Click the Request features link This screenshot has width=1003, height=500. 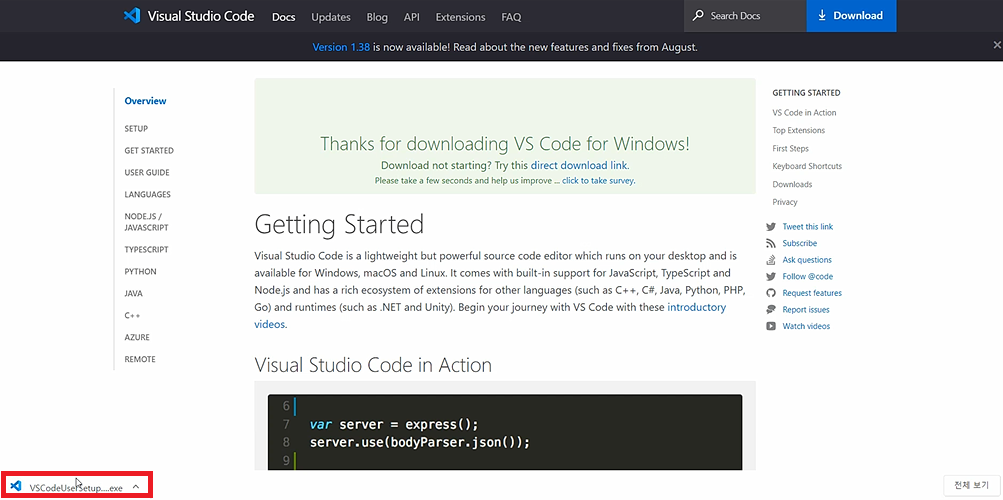click(x=812, y=293)
